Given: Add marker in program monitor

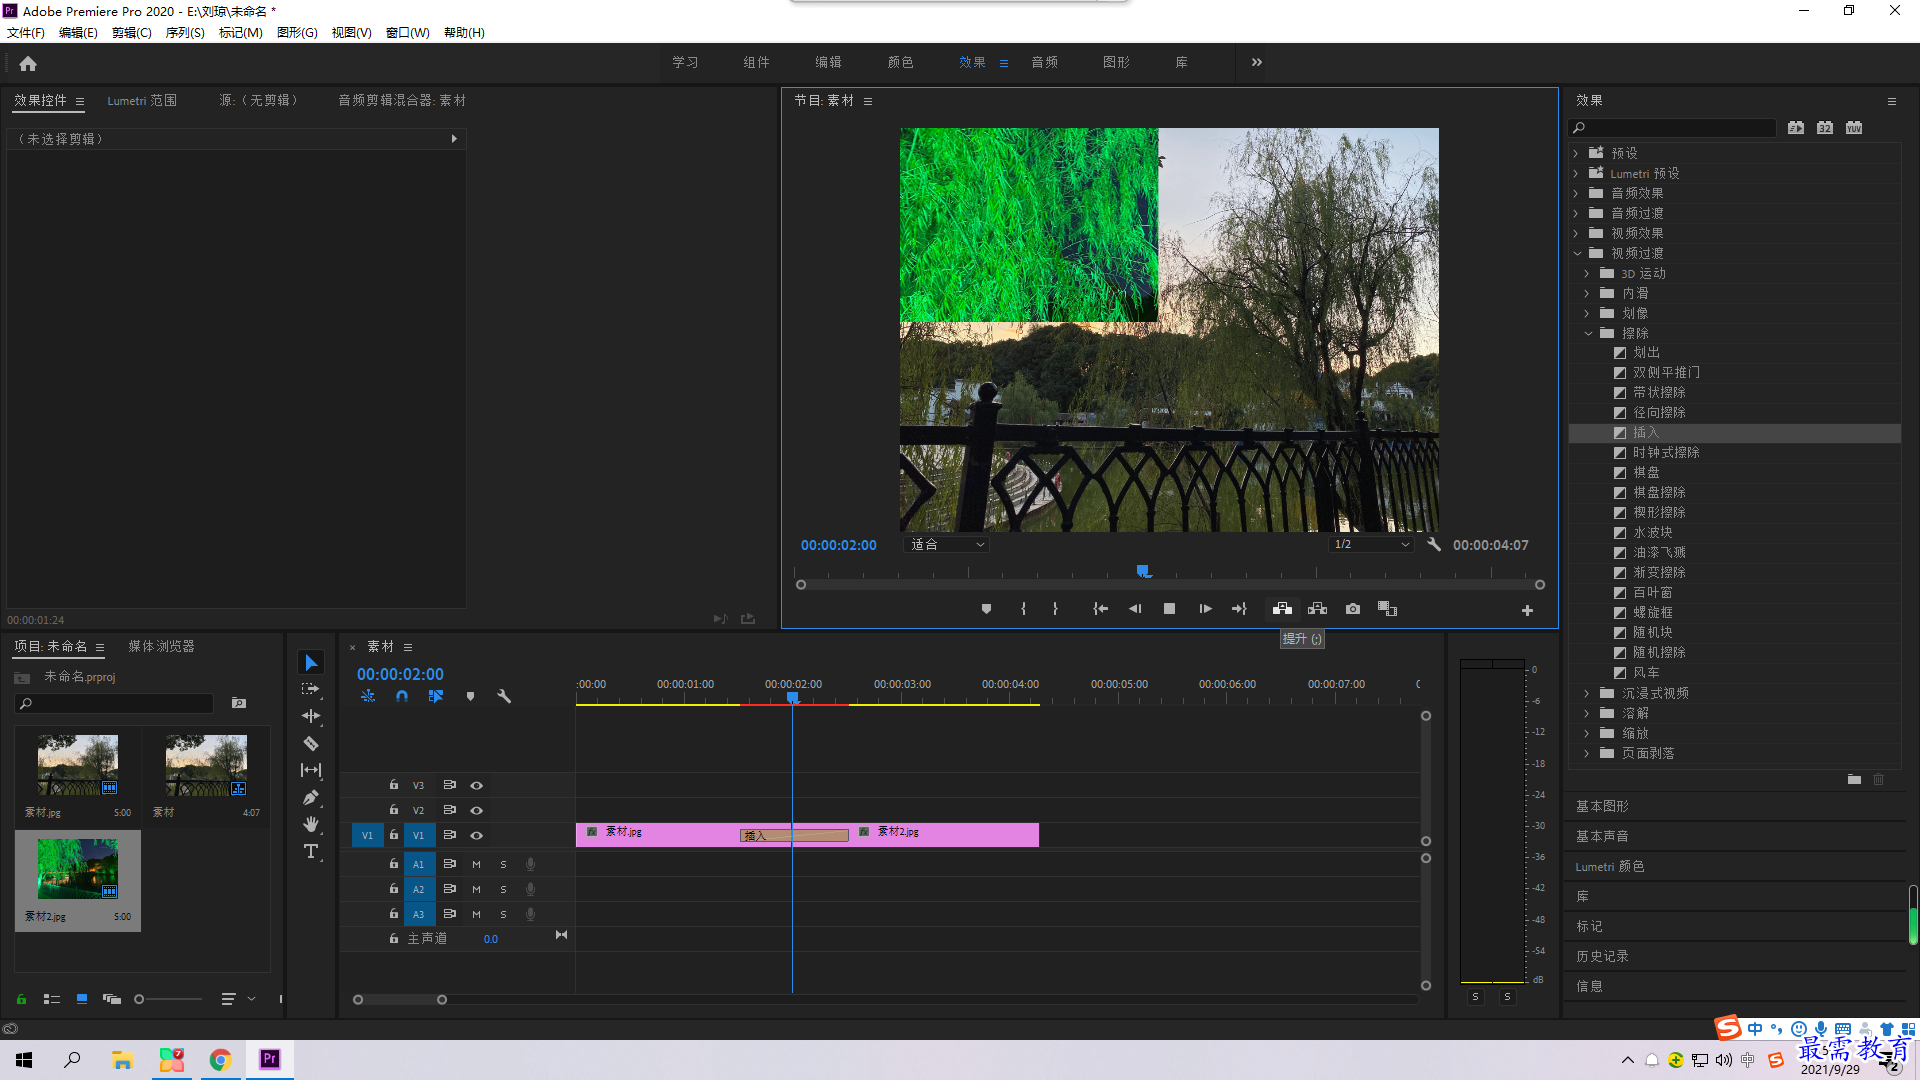Looking at the screenshot, I should tap(986, 609).
